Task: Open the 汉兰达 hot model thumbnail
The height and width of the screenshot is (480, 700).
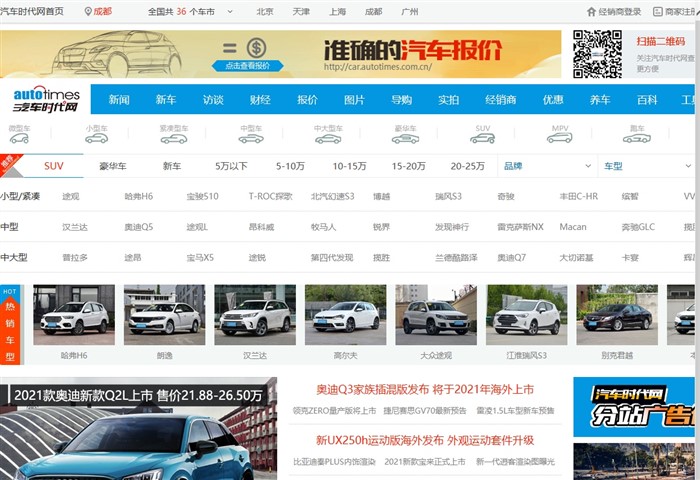Action: 255,315
